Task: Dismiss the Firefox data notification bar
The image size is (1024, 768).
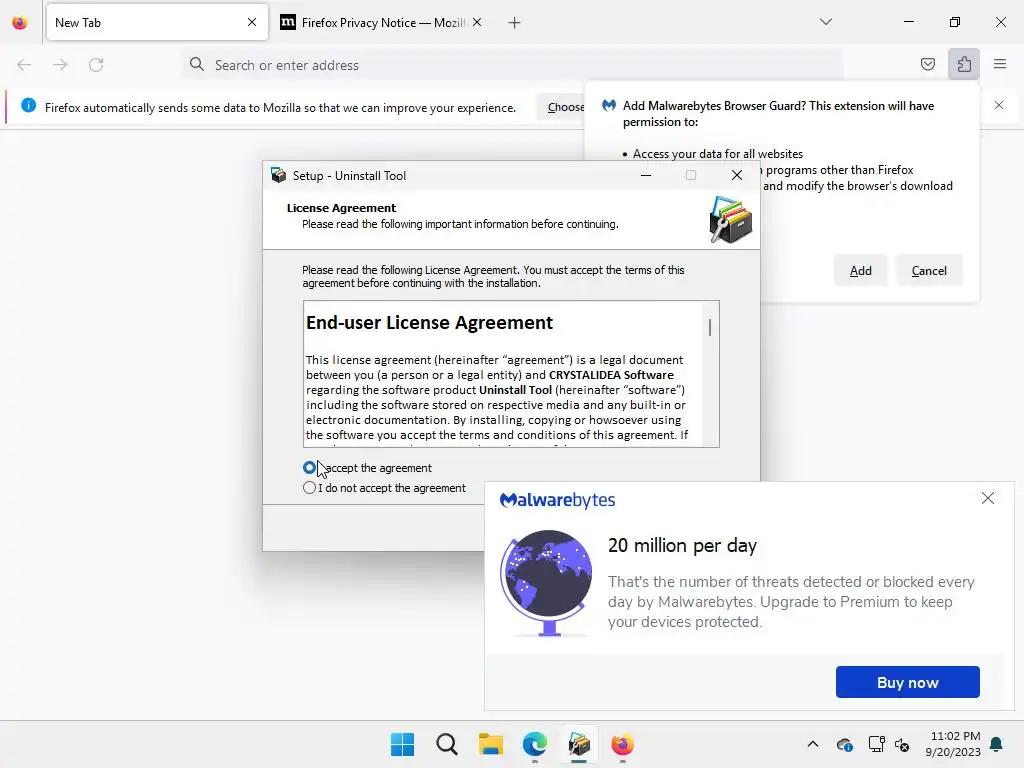Action: coord(999,105)
